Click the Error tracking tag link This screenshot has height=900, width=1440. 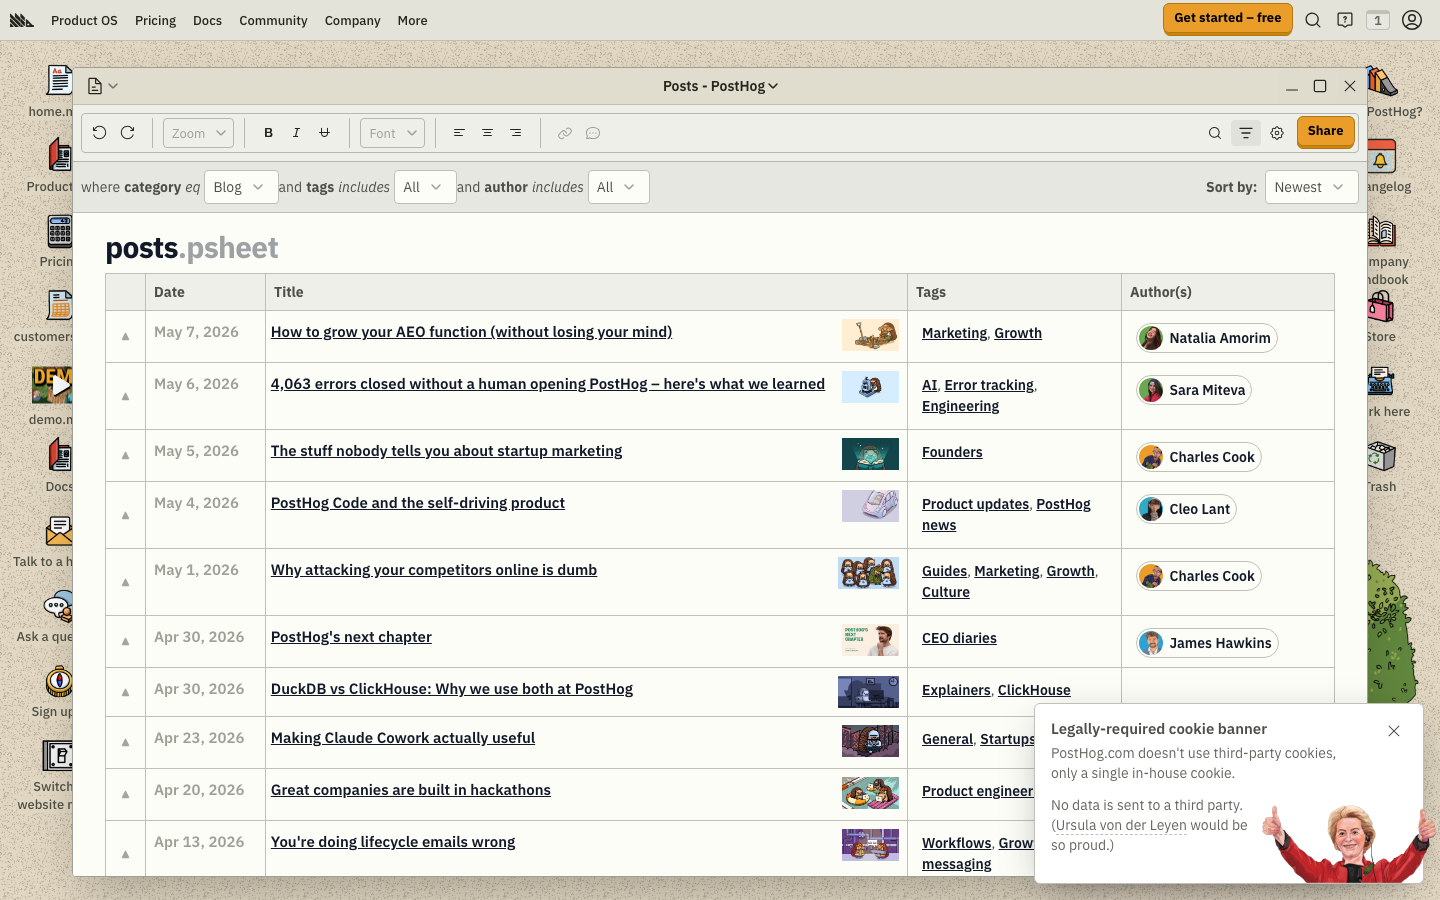point(989,385)
